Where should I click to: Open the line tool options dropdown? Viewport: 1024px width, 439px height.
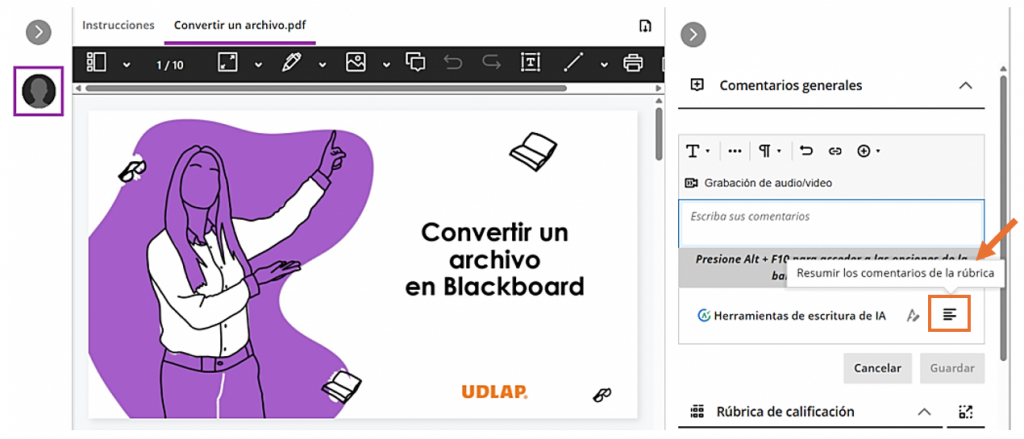click(x=604, y=64)
